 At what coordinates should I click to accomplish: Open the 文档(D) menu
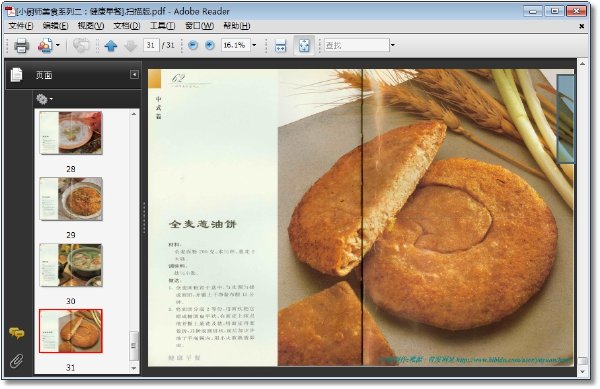point(127,26)
